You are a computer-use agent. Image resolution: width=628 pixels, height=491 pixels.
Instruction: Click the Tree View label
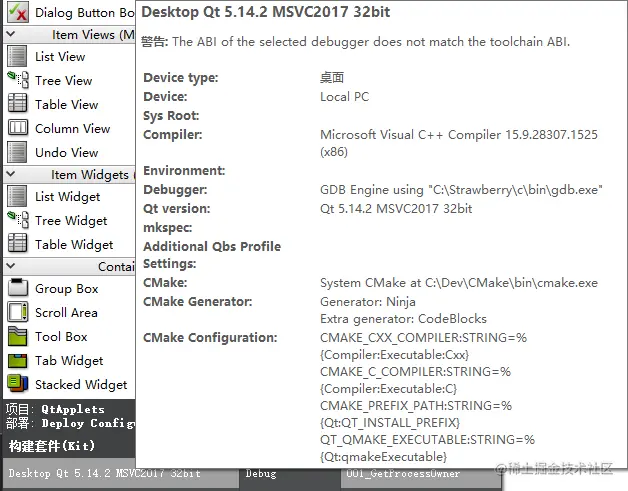pos(64,80)
